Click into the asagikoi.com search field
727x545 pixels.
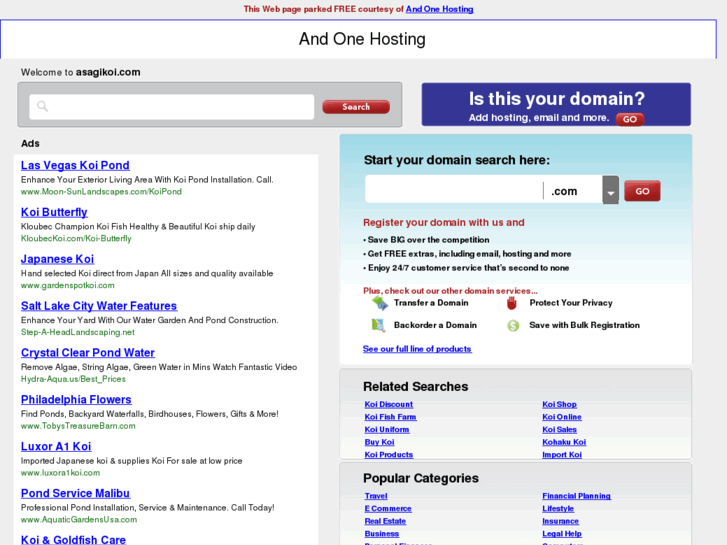tap(172, 107)
